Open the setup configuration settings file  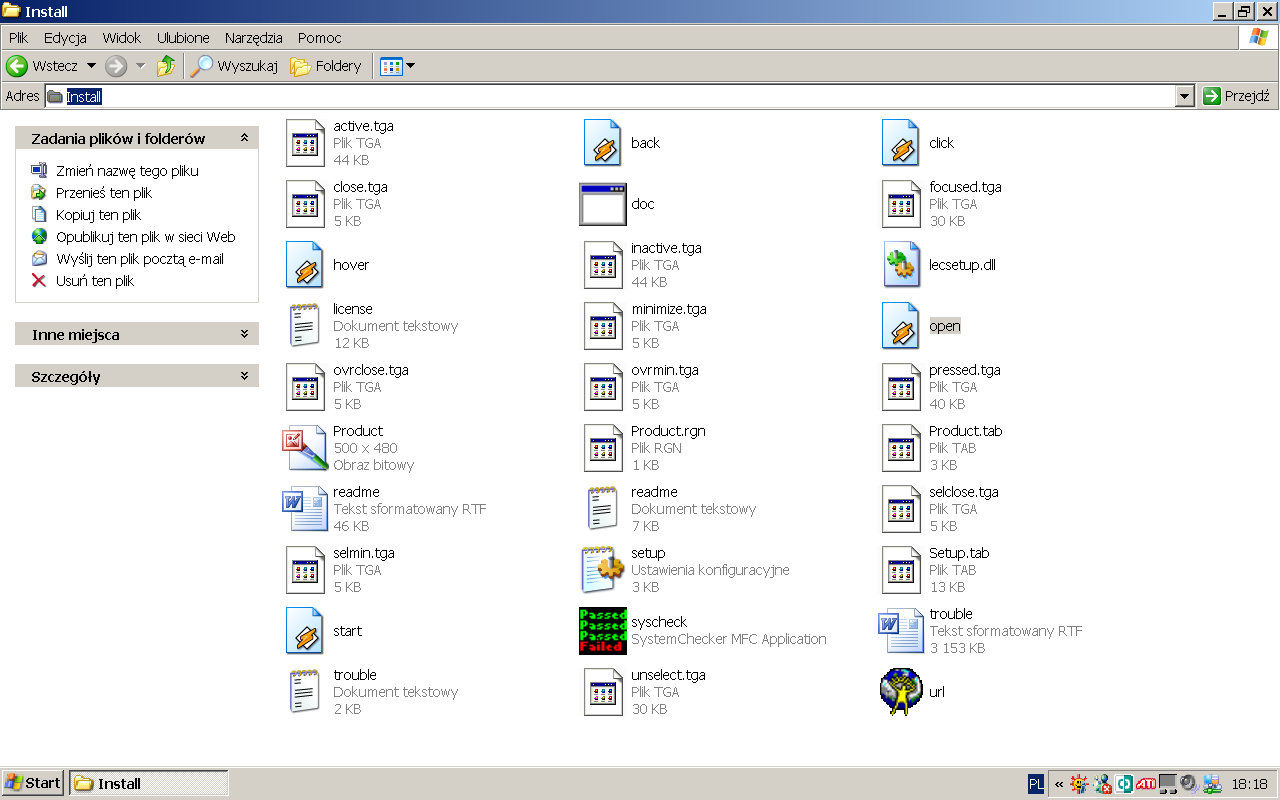point(601,569)
